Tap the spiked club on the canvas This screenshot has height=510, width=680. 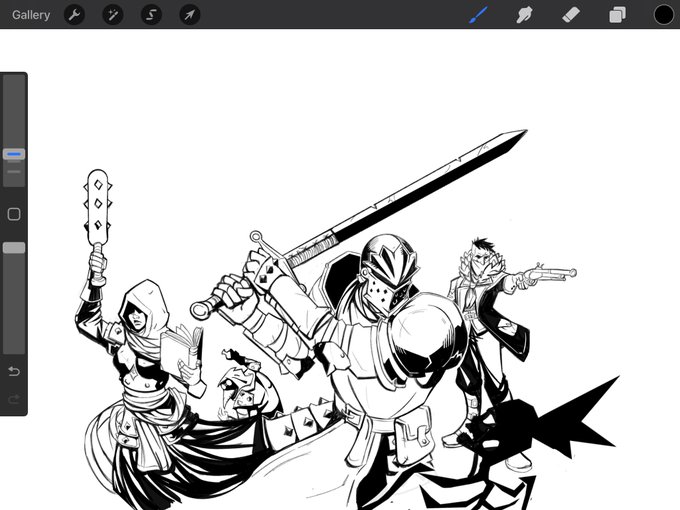tap(98, 208)
